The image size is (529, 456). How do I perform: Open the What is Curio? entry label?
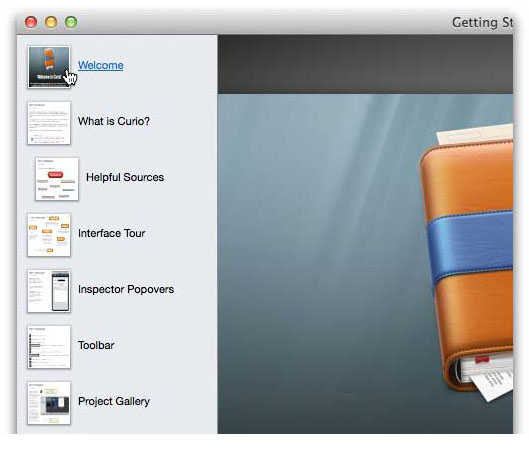(x=114, y=121)
